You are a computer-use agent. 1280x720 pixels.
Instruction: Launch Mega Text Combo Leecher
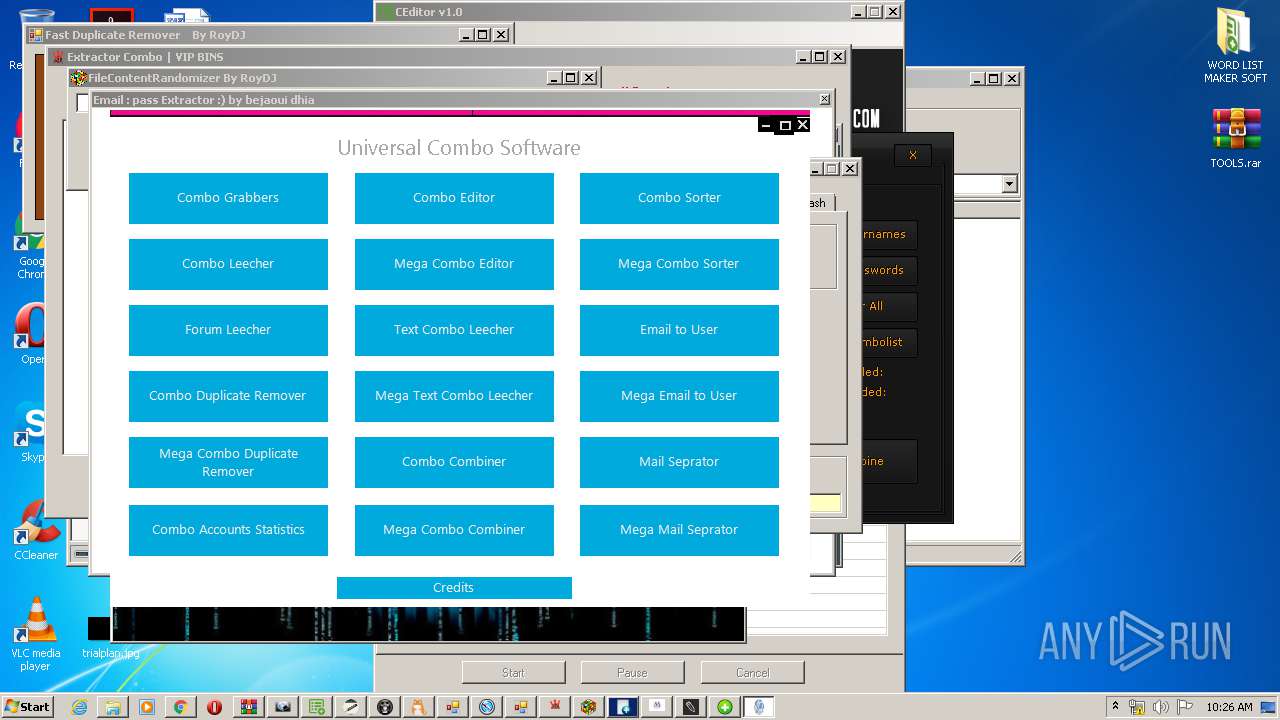click(x=454, y=396)
